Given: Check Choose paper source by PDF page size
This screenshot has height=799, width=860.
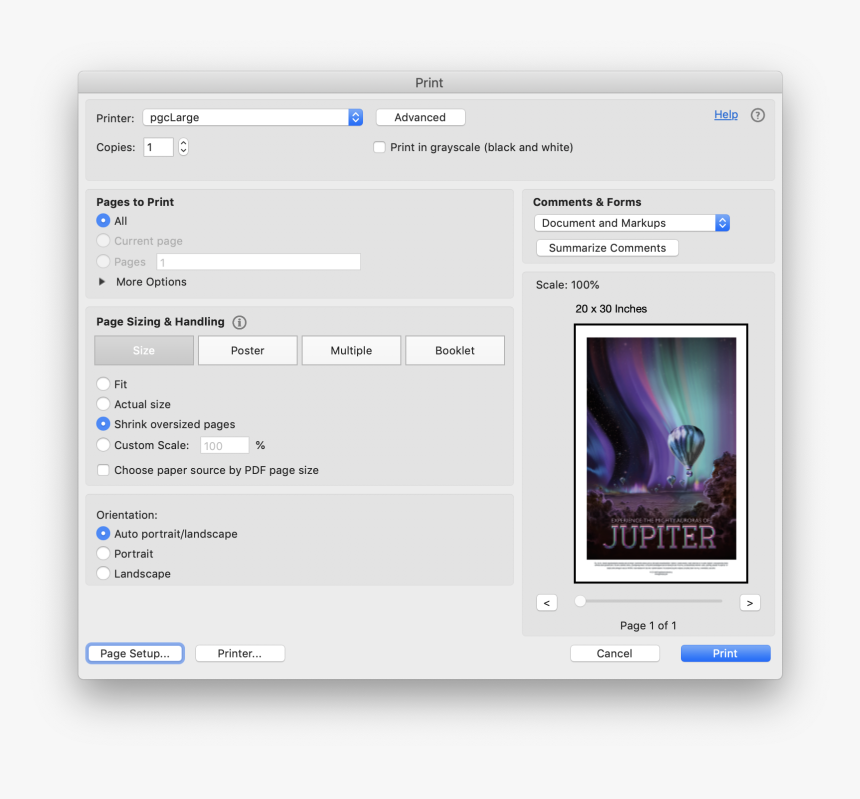Looking at the screenshot, I should [x=103, y=470].
